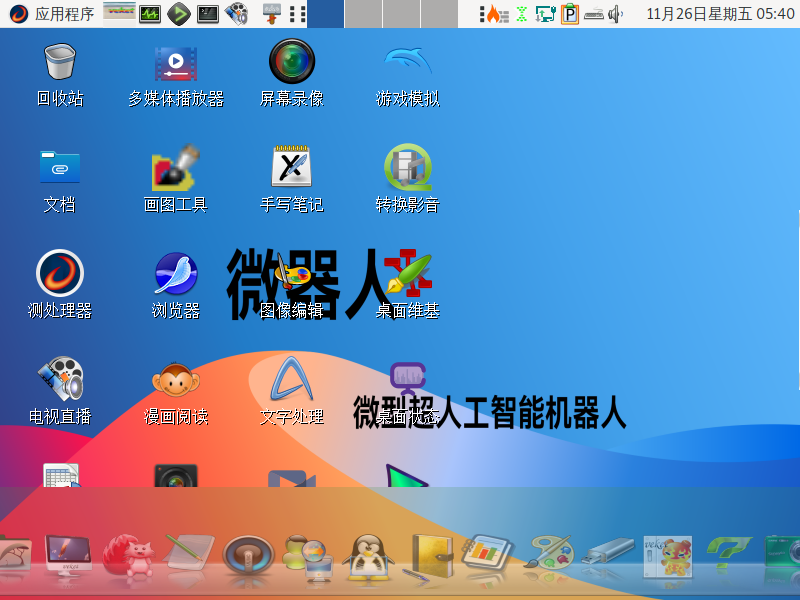Click the USB flash drive dock icon
Screen dimensions: 800x600
click(610, 551)
